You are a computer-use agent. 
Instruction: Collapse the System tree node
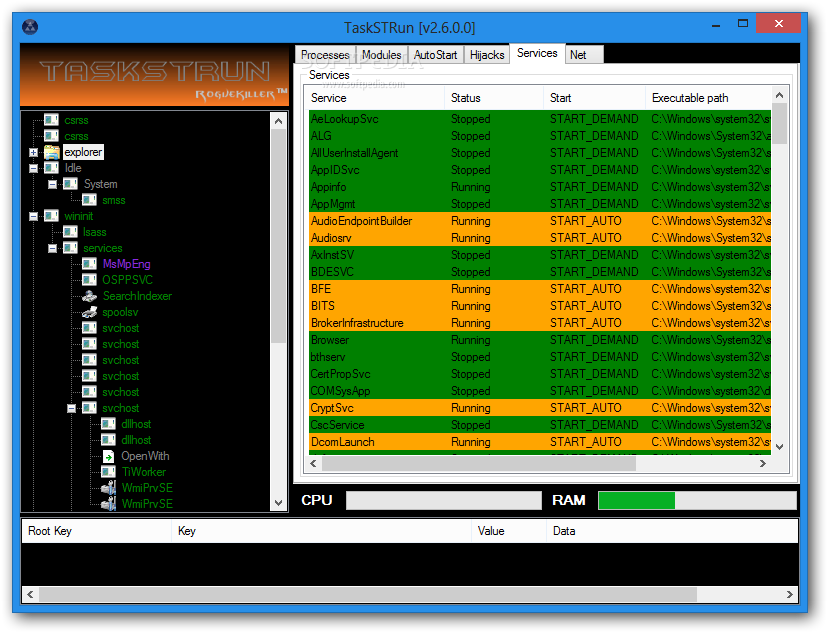(x=52, y=184)
